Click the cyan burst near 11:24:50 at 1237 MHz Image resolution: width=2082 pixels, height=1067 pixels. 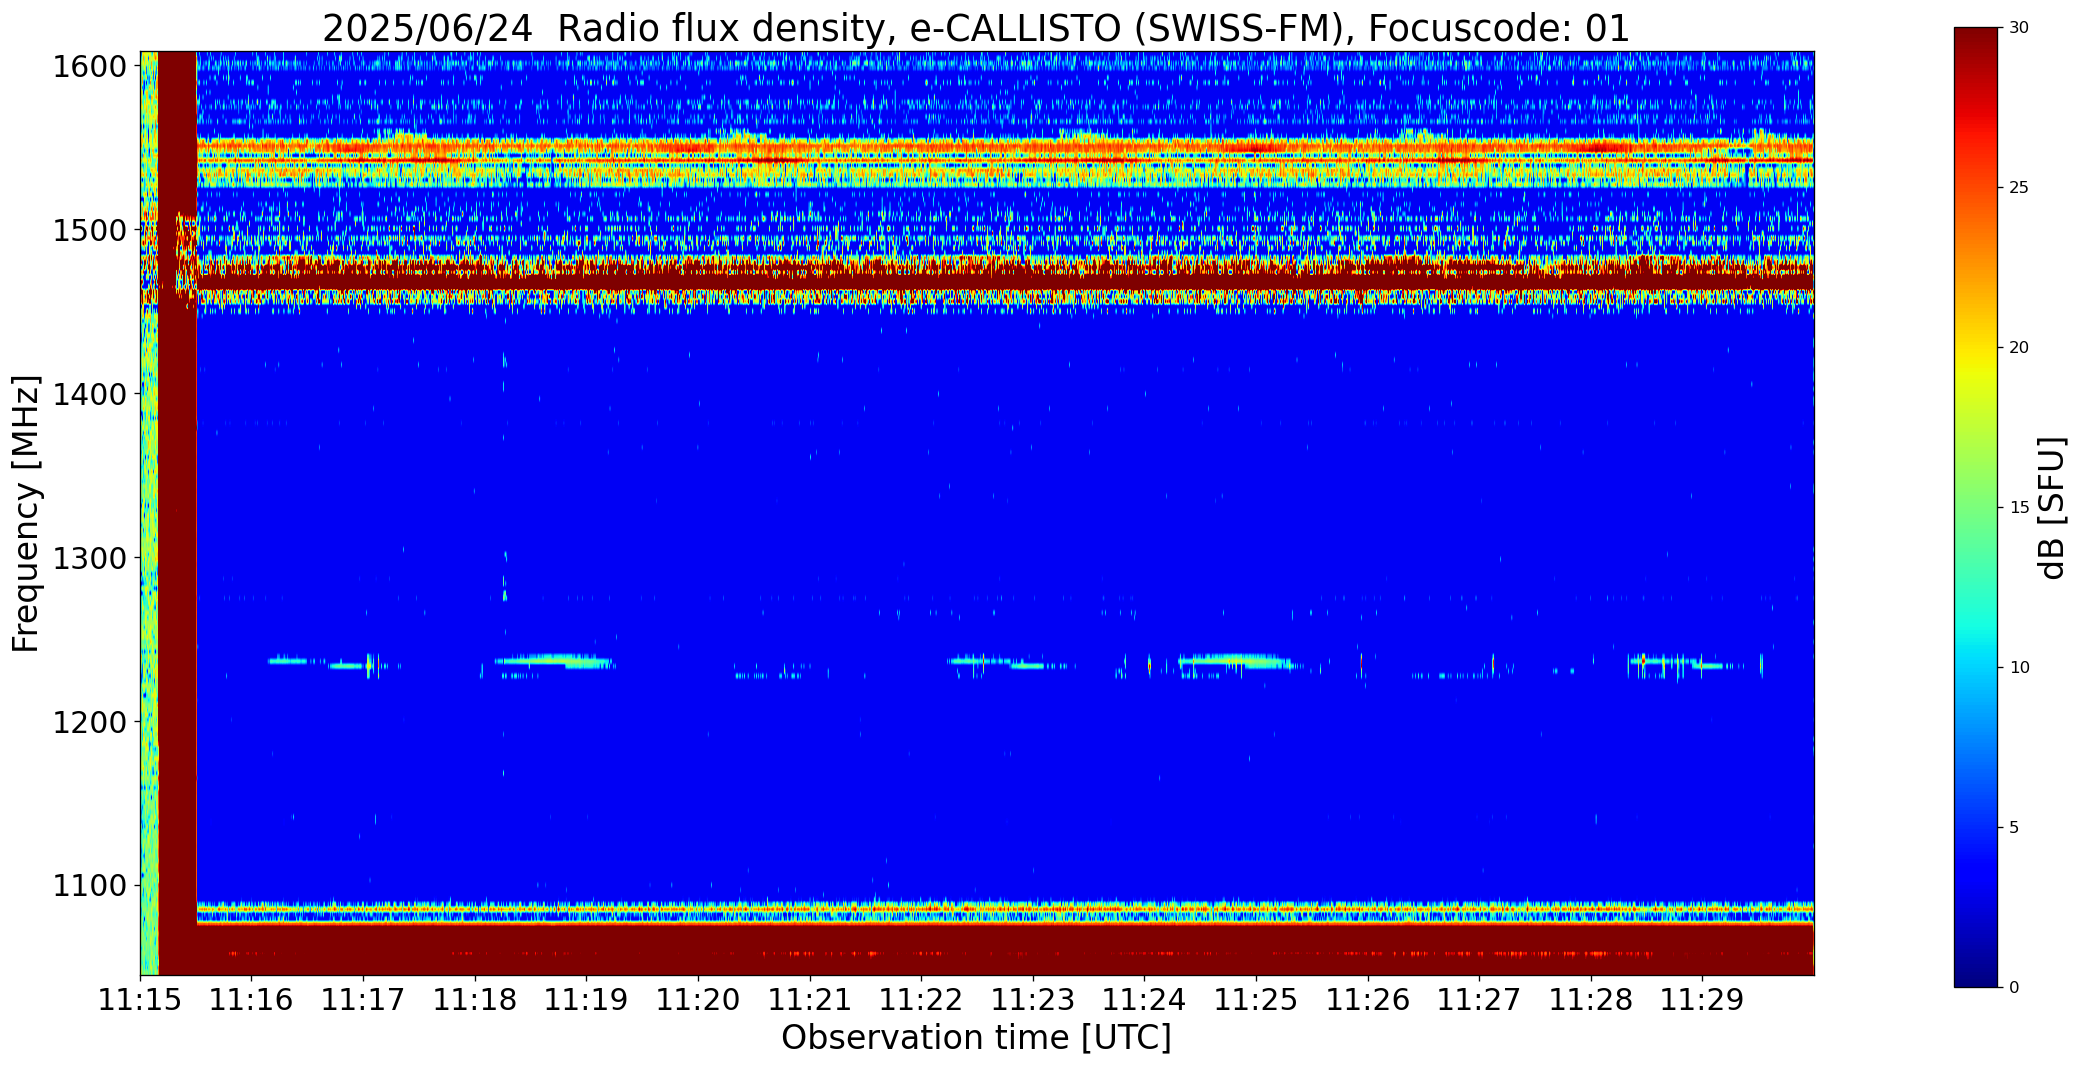point(1235,660)
